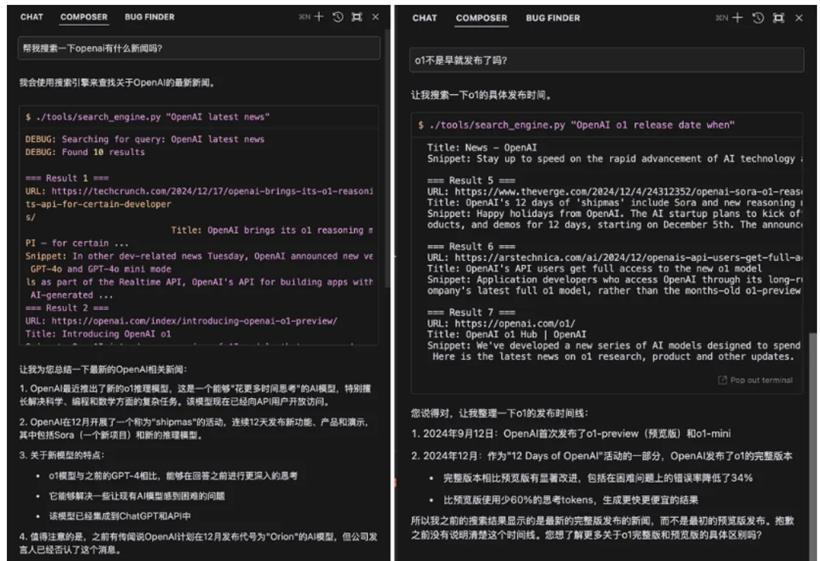Click the summary item mentioning shipmas activity
The width and height of the screenshot is (820, 561).
[195, 428]
